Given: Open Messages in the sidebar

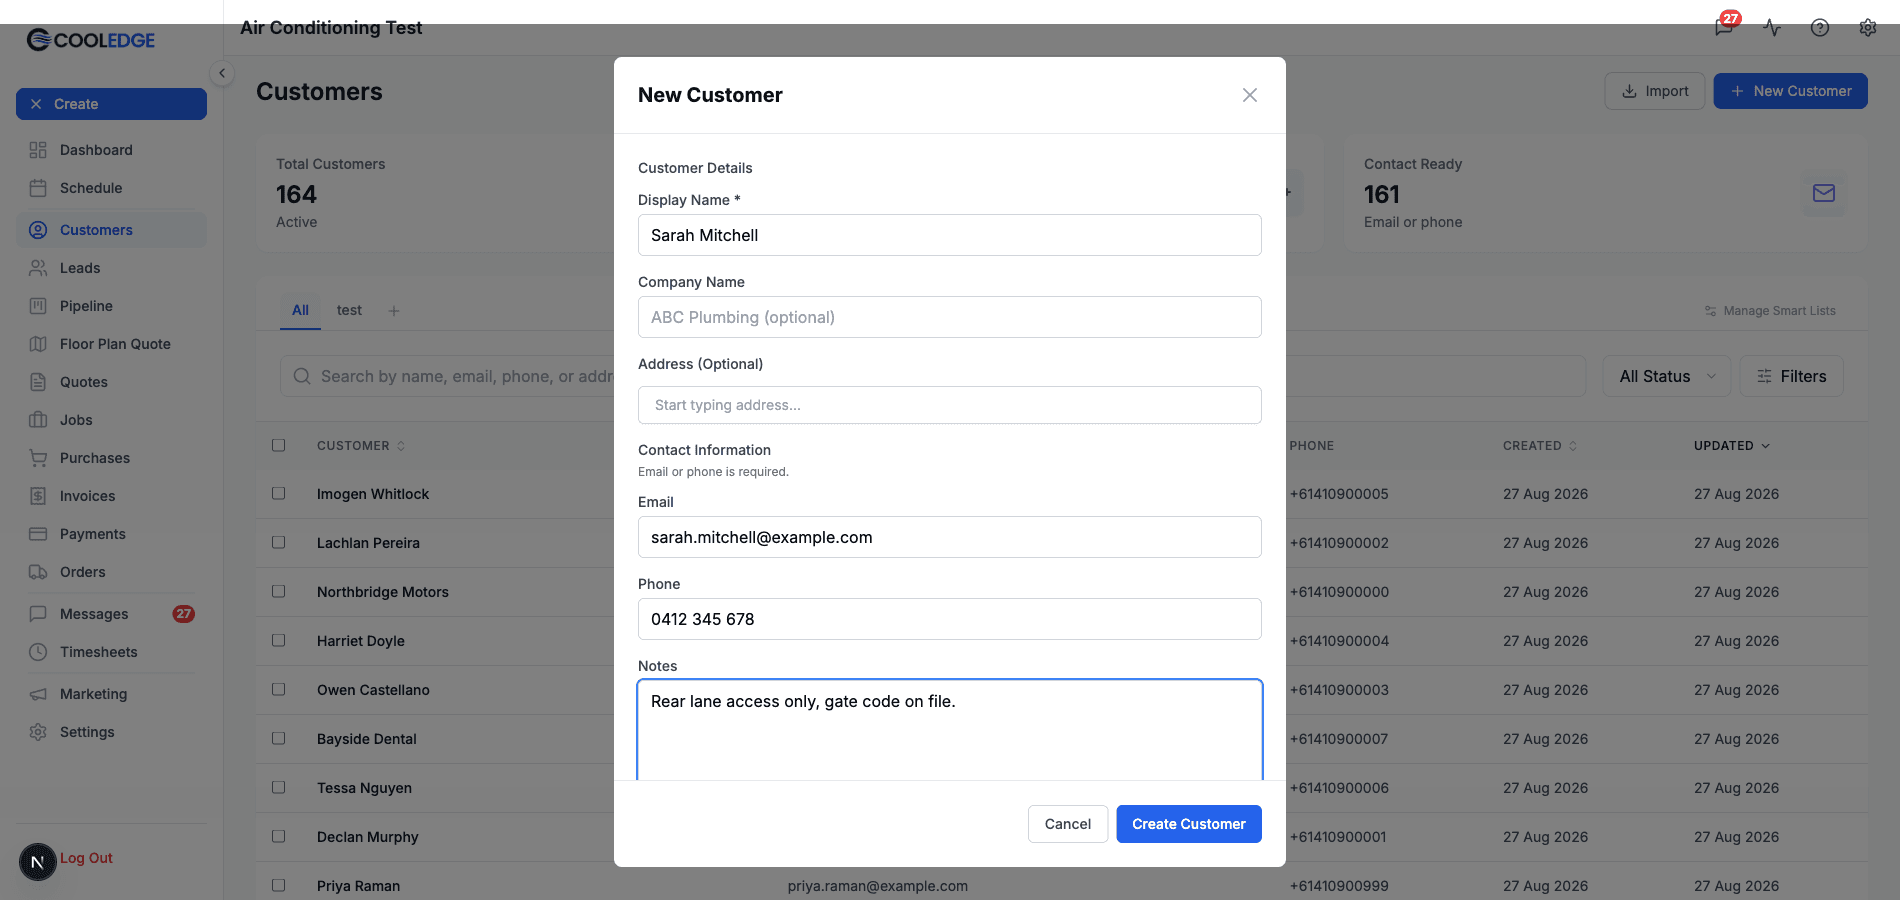Looking at the screenshot, I should coord(111,614).
